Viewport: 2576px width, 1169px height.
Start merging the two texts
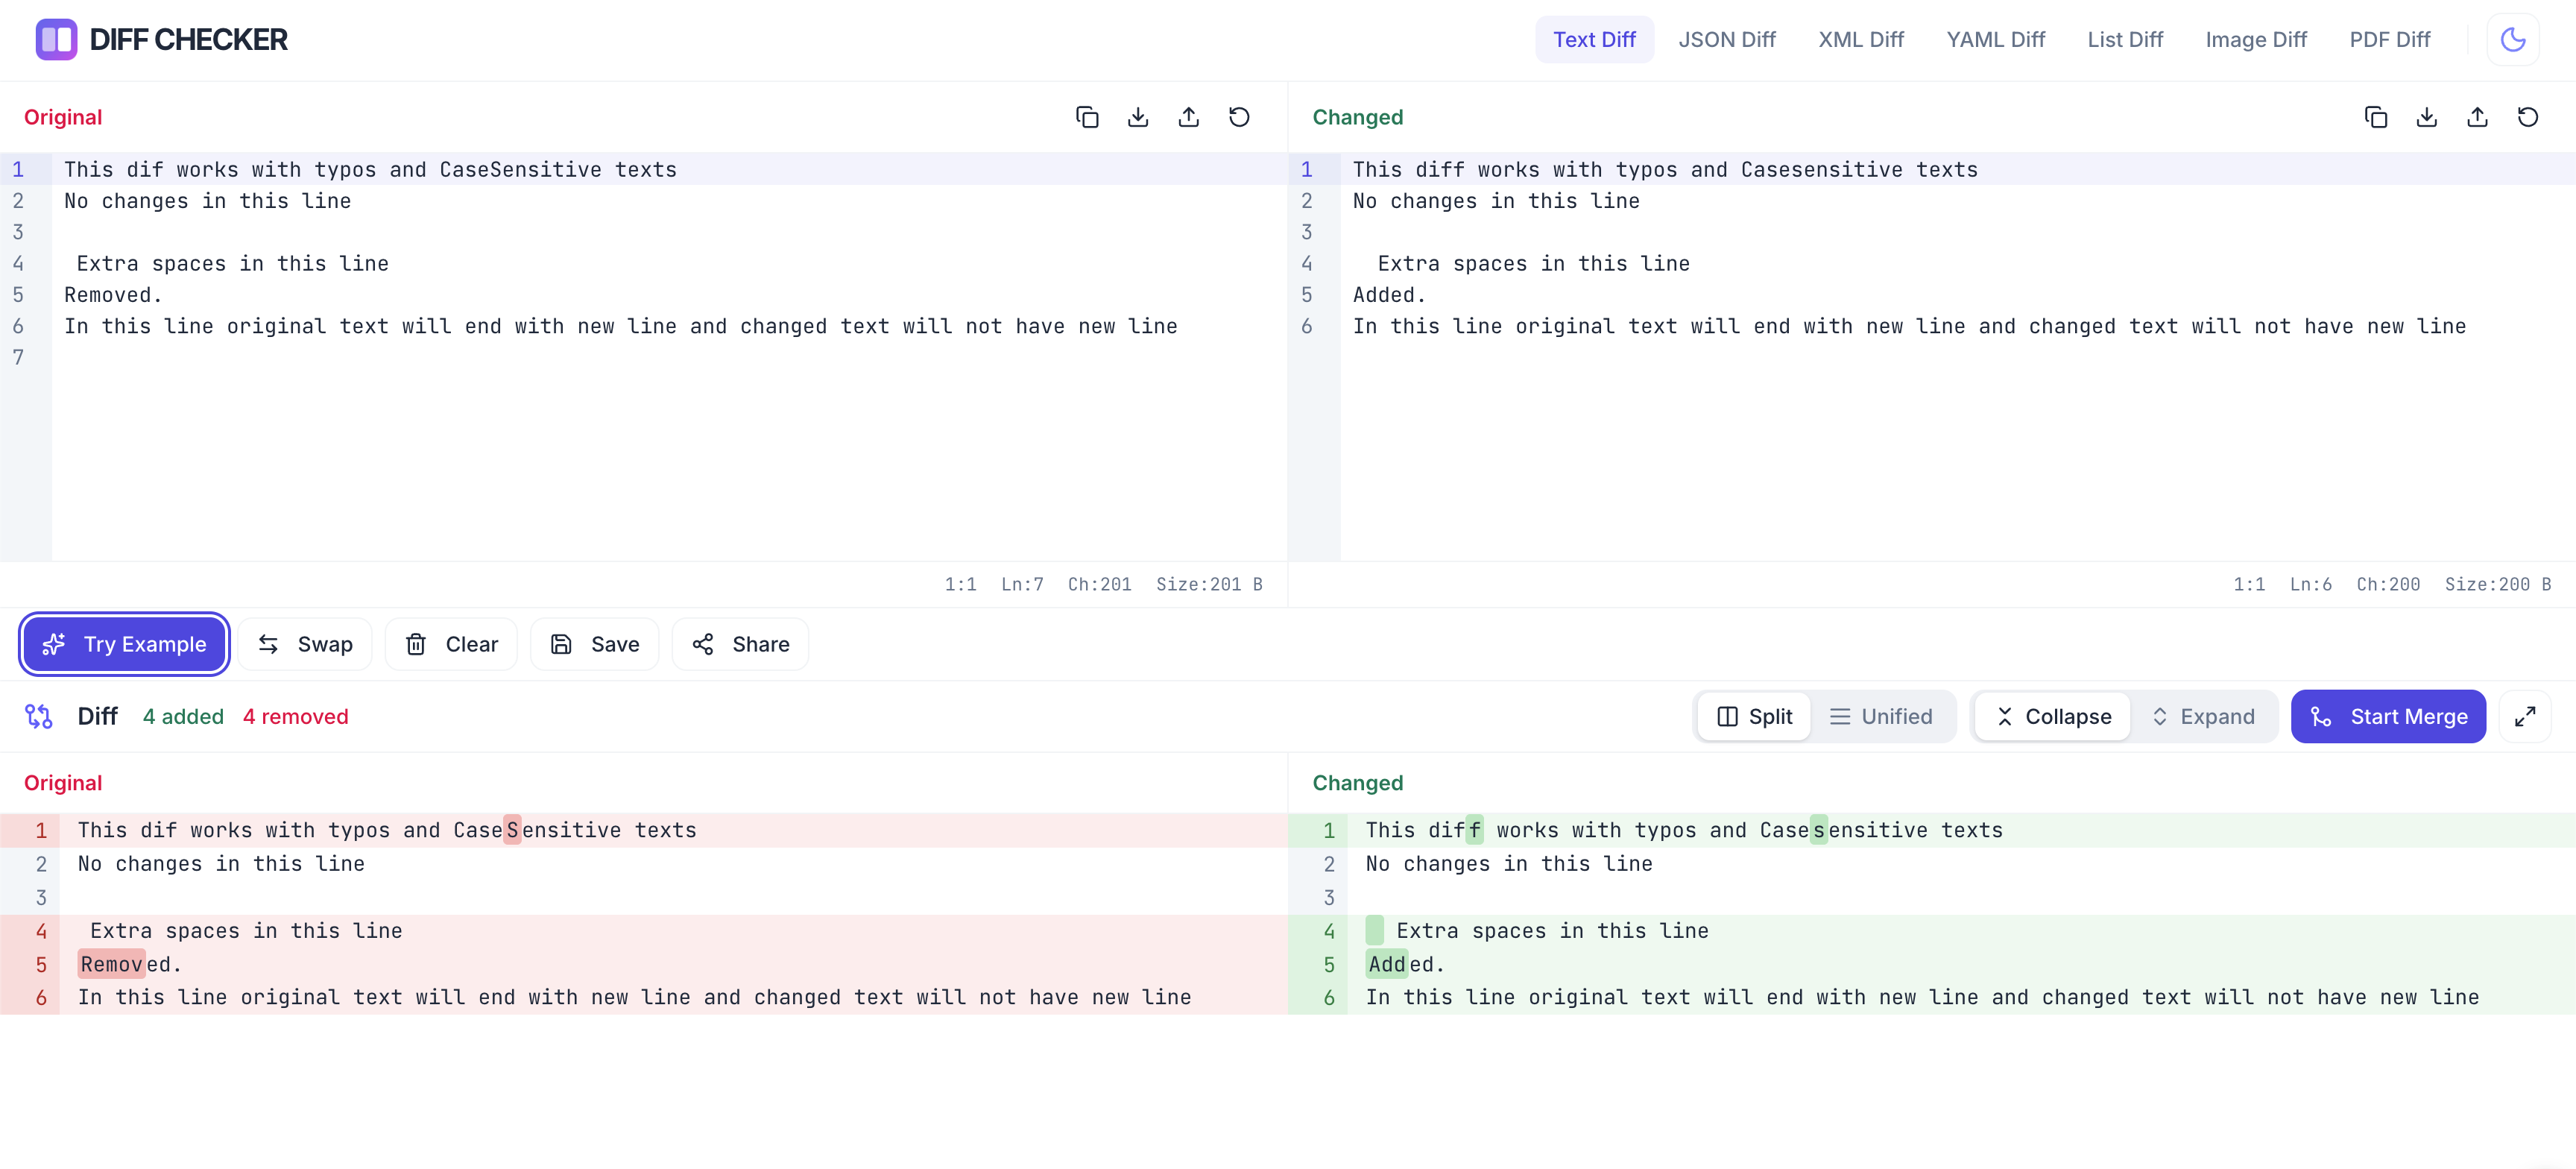(x=2388, y=716)
